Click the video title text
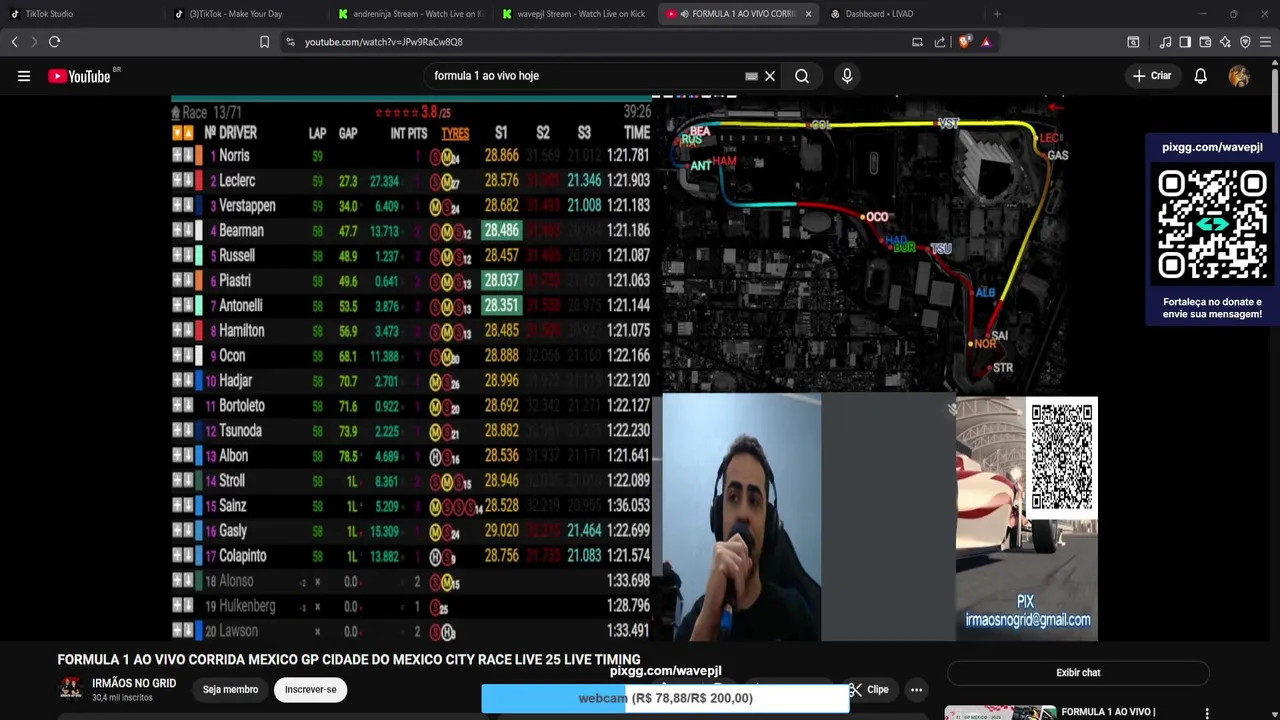 click(349, 660)
